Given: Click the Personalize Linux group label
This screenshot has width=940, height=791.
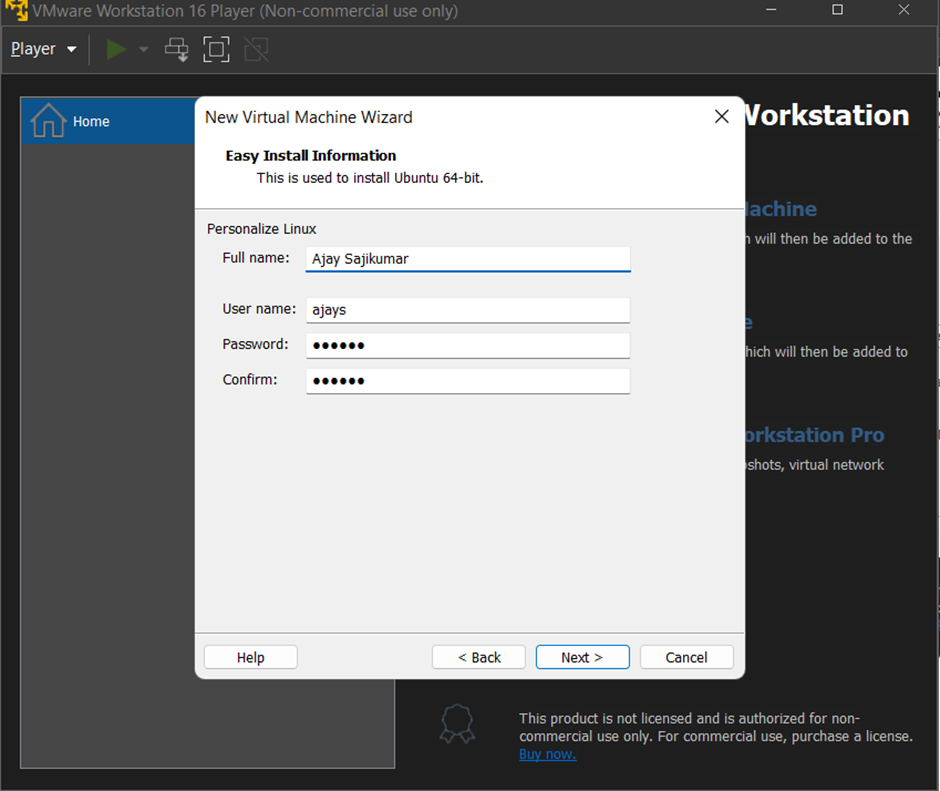Looking at the screenshot, I should click(x=261, y=229).
